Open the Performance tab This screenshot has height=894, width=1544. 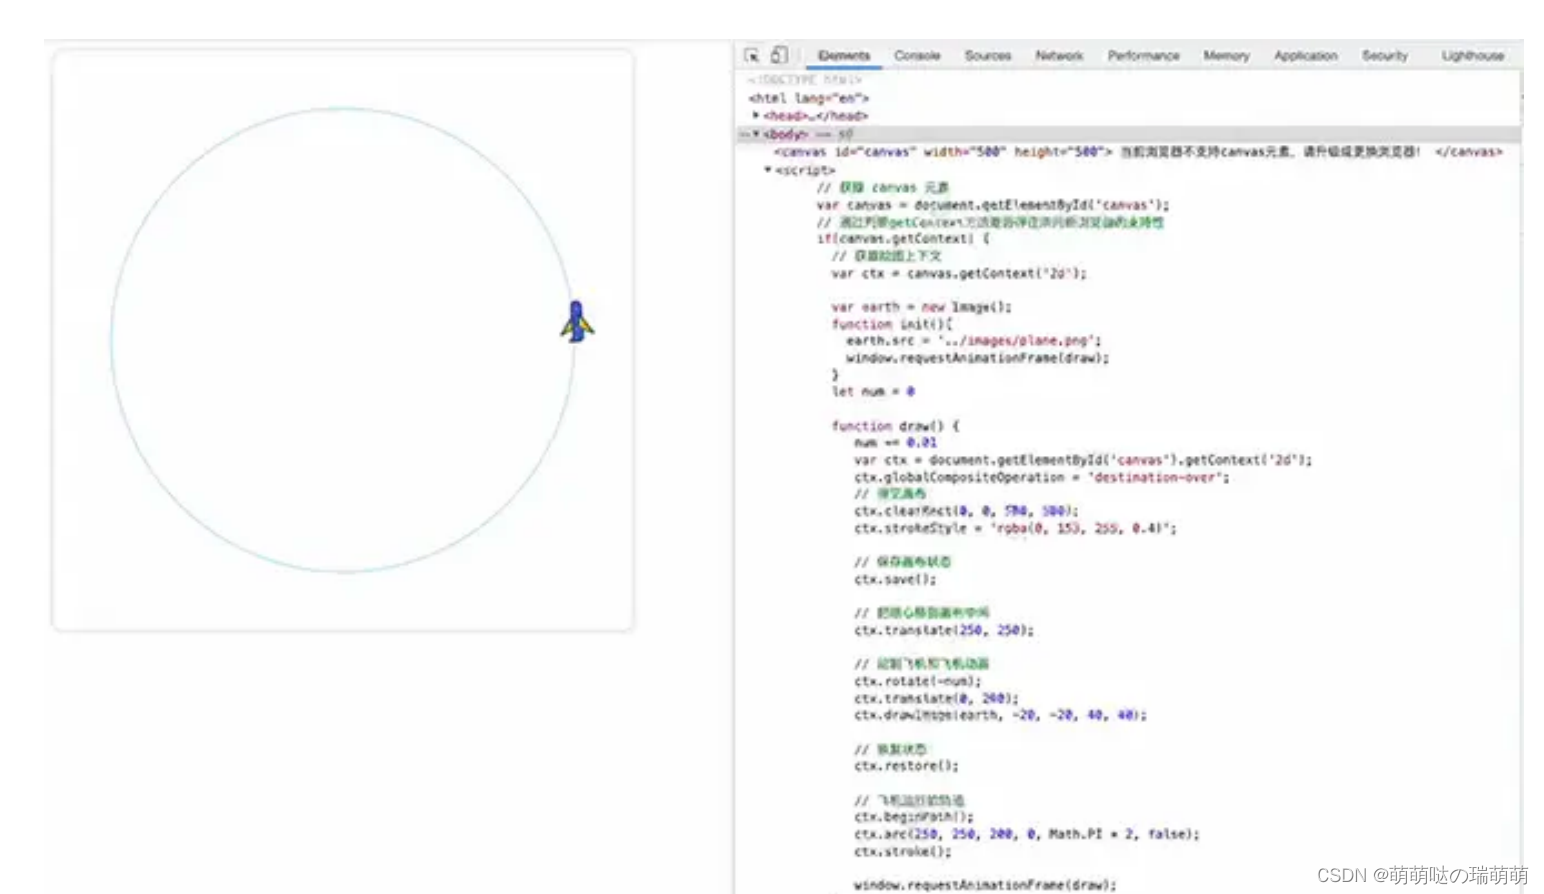tap(1143, 56)
